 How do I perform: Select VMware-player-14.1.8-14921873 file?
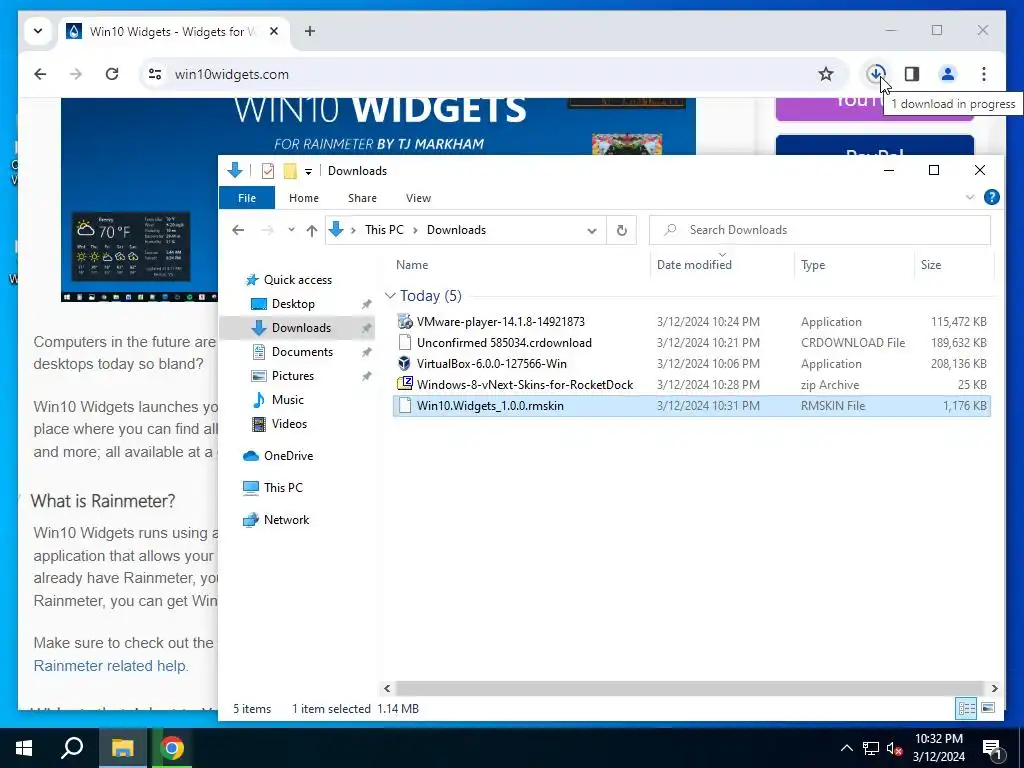click(692, 322)
